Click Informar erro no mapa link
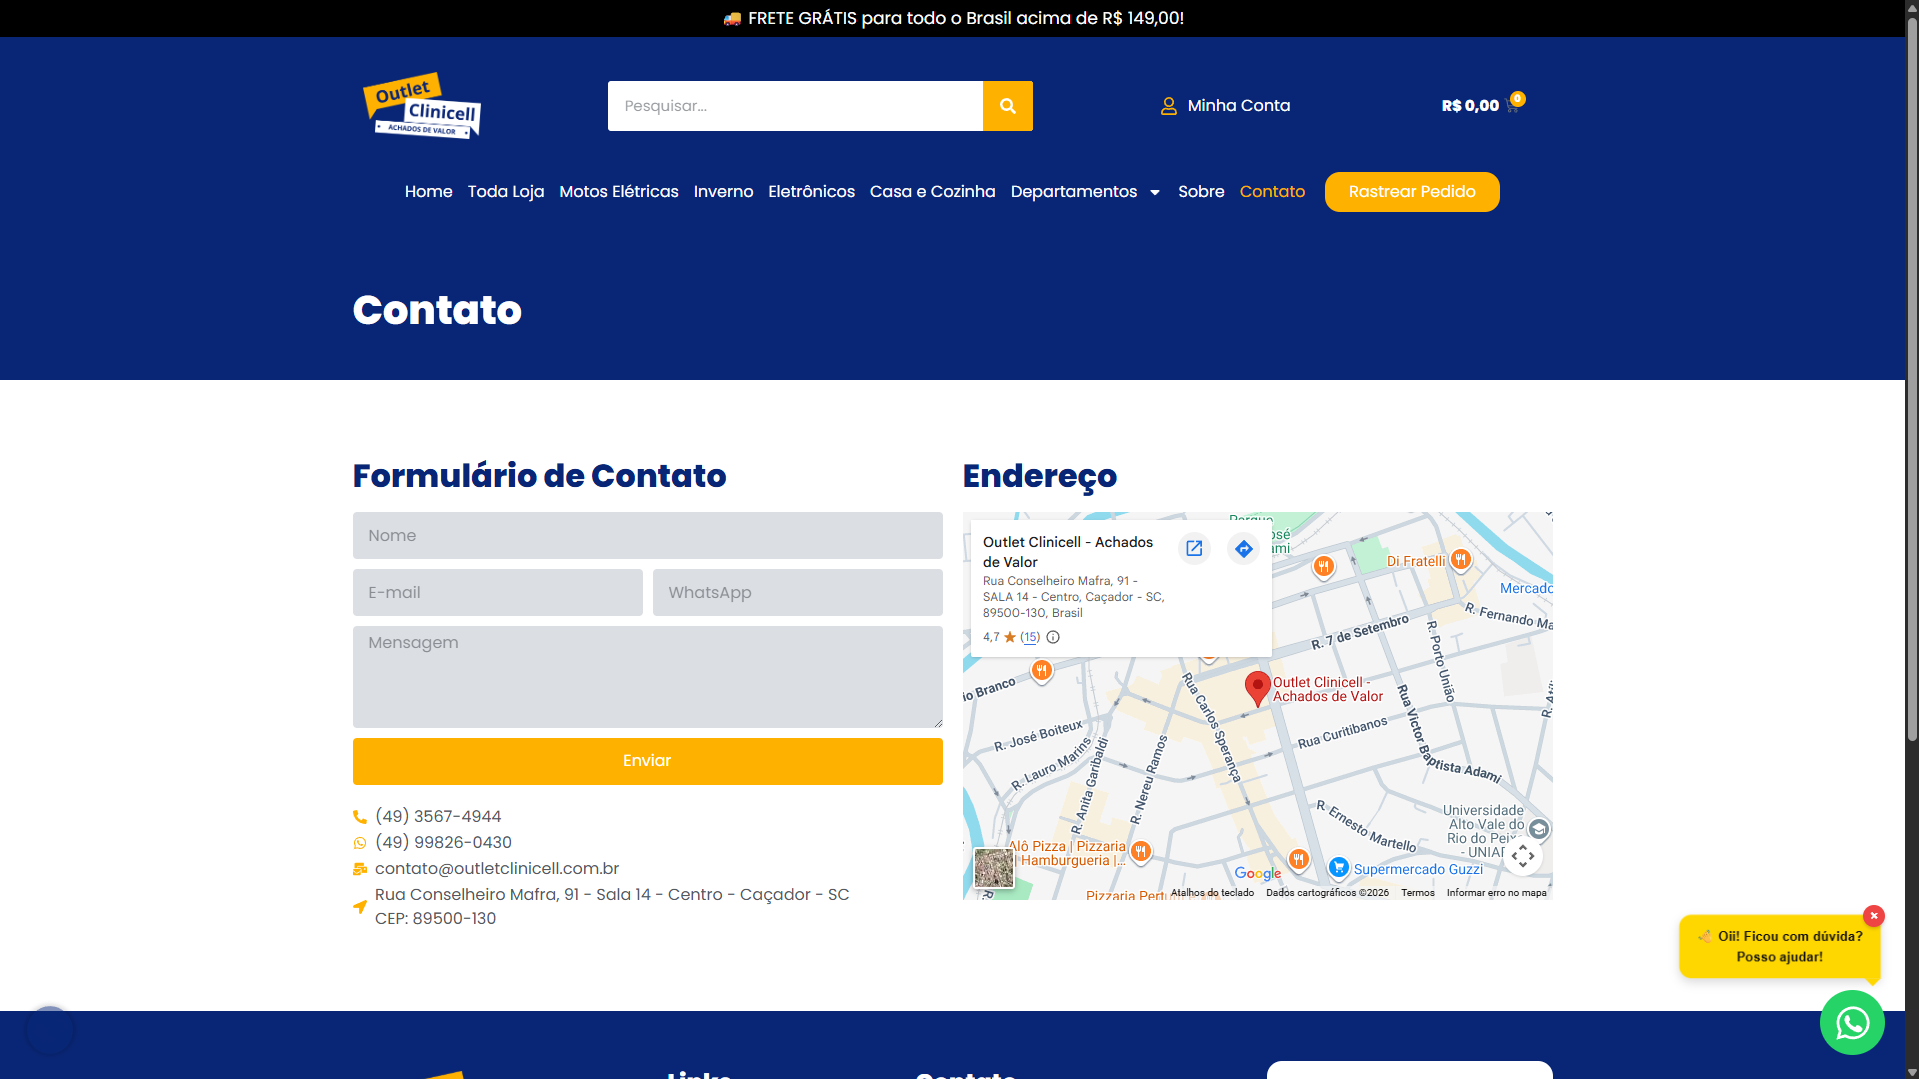 click(x=1496, y=893)
